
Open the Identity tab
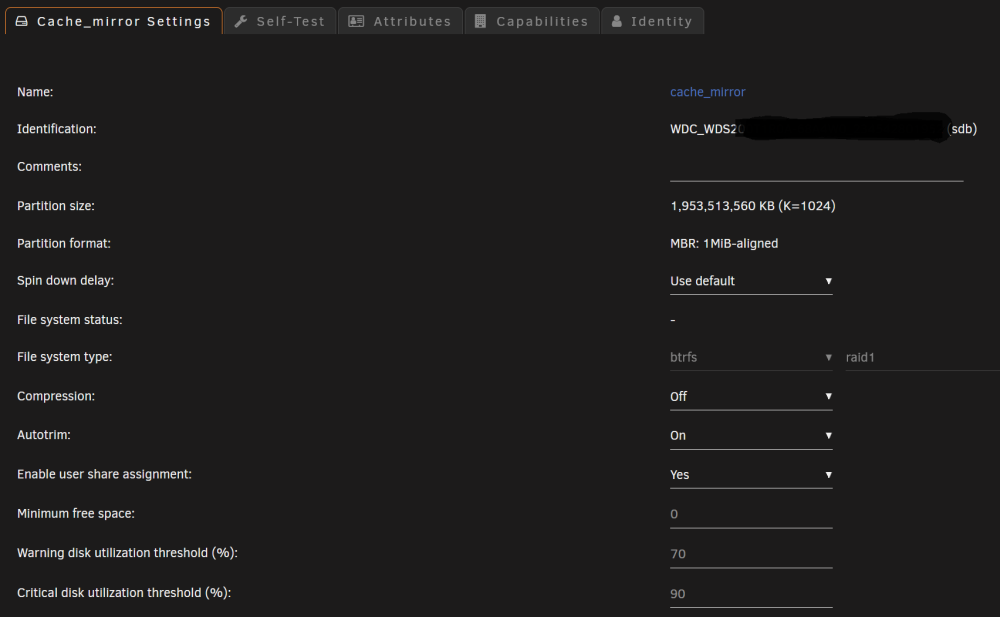(652, 21)
